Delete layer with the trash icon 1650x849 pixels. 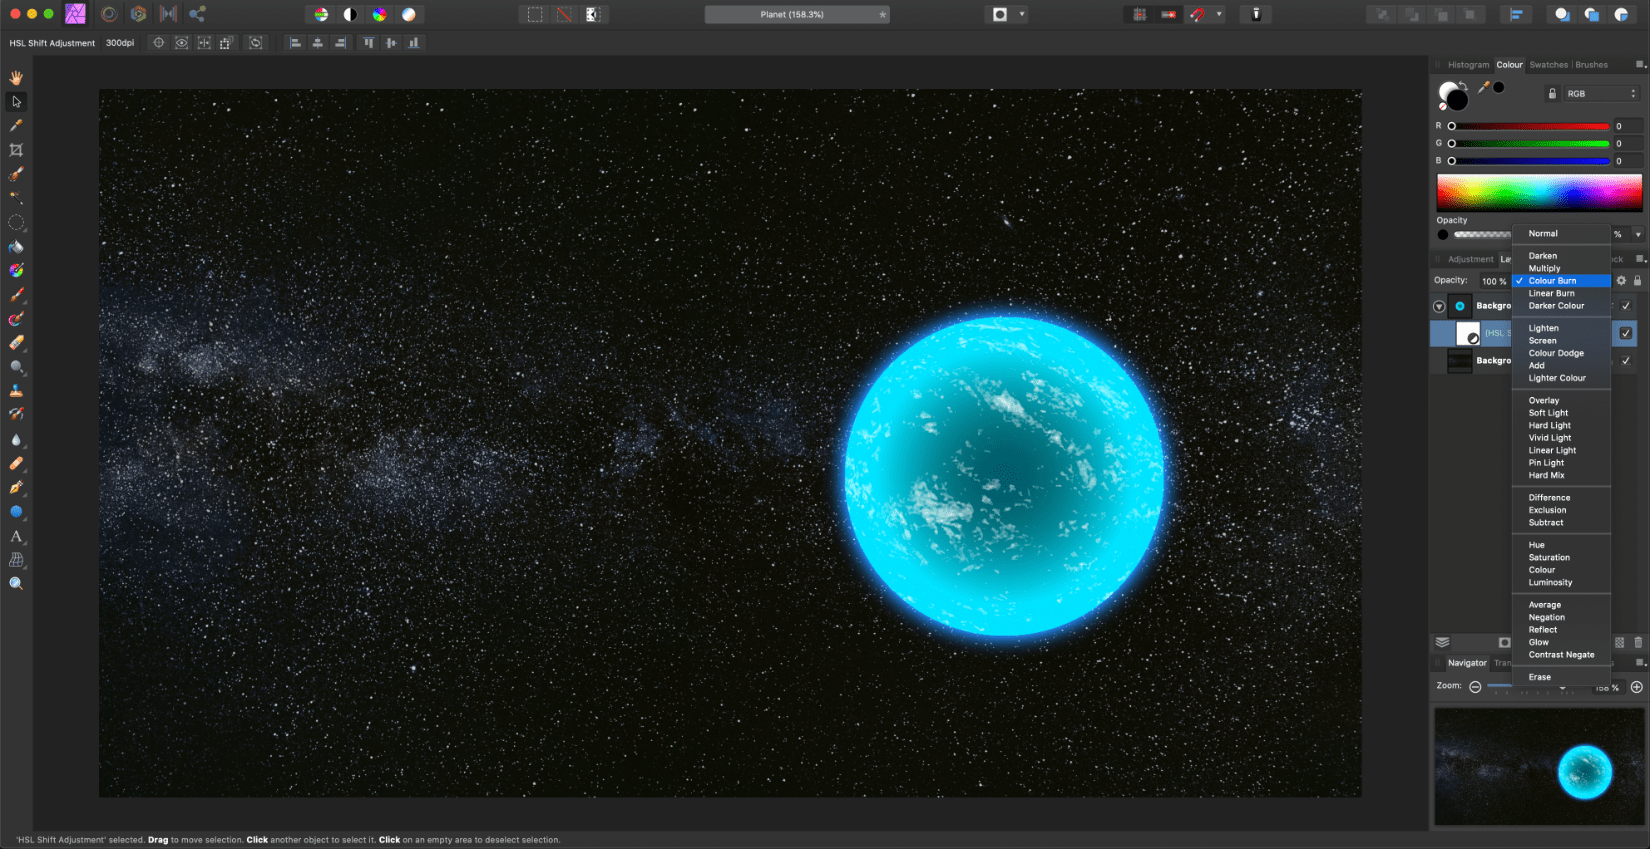(1638, 642)
